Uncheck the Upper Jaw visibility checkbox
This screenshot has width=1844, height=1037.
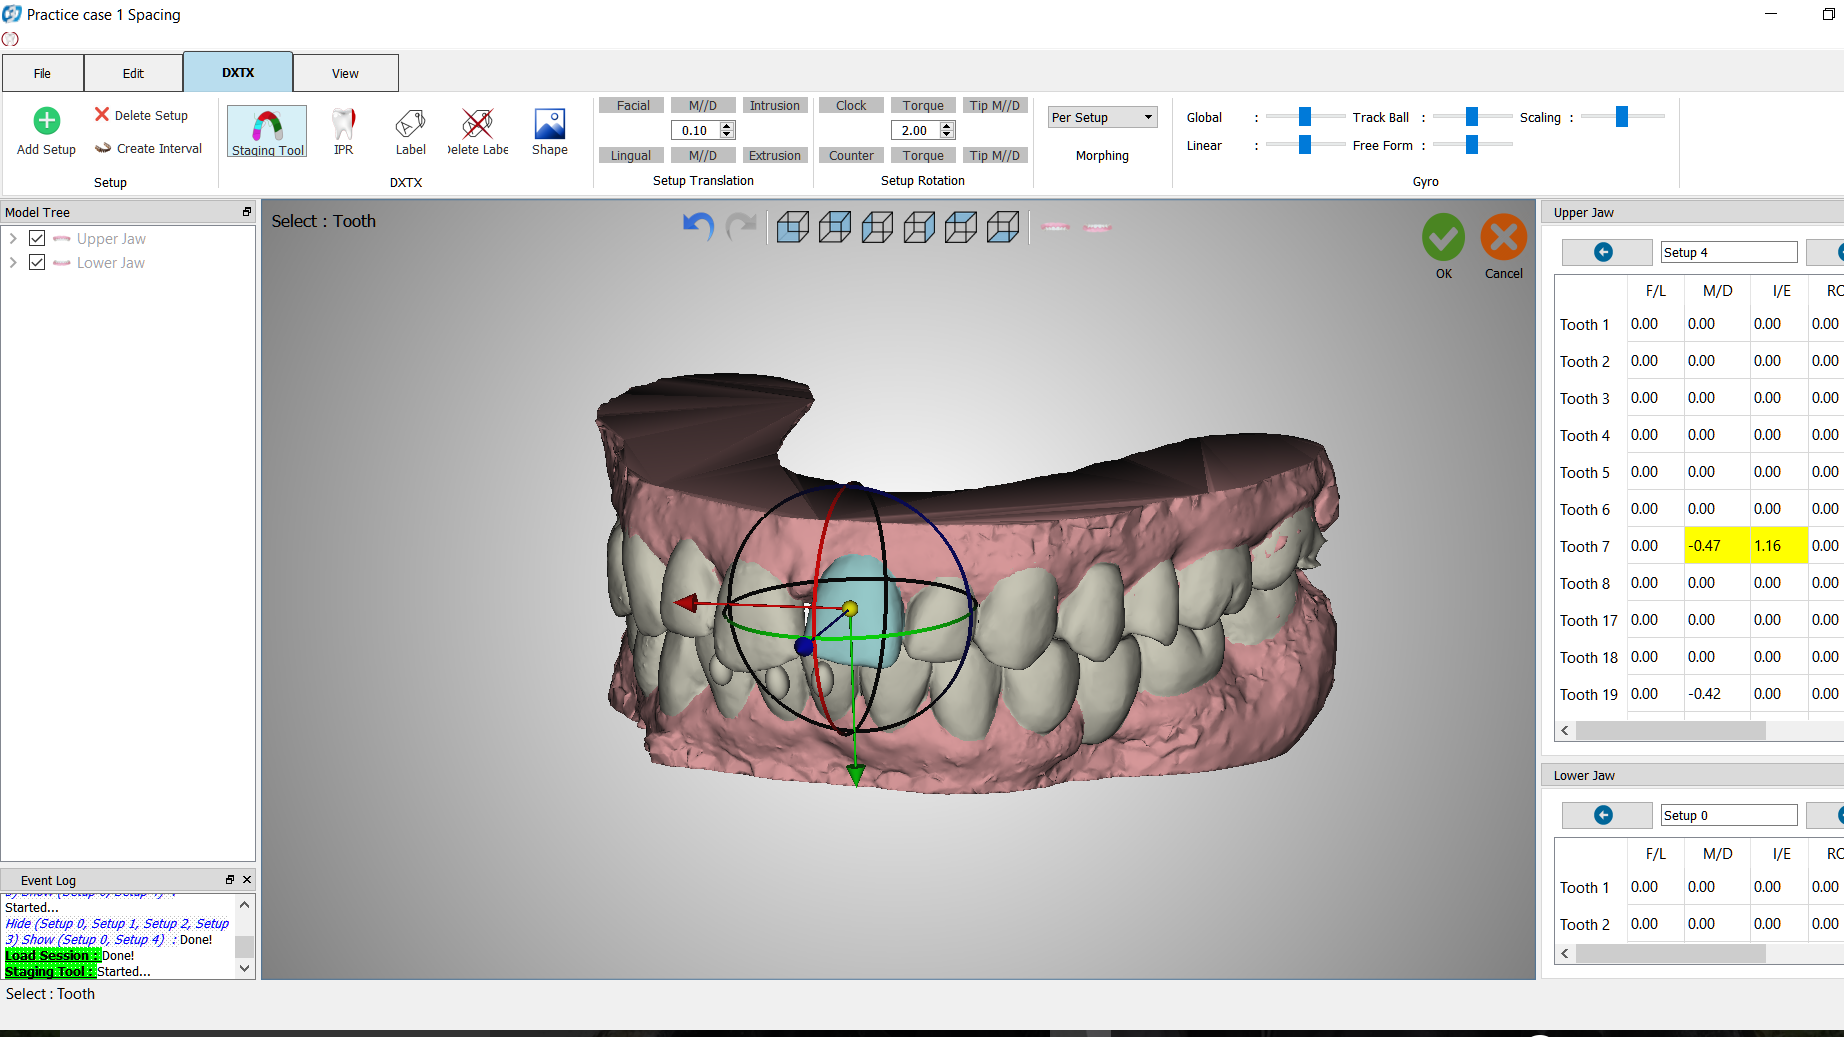coord(37,239)
